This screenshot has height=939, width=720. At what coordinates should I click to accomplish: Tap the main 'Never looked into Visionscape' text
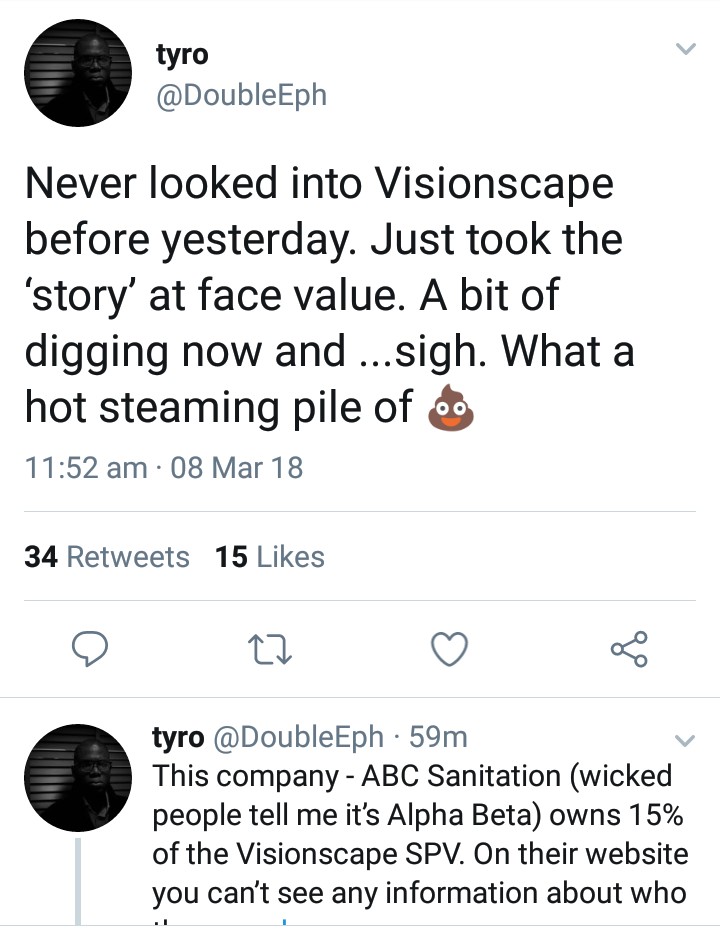330,295
